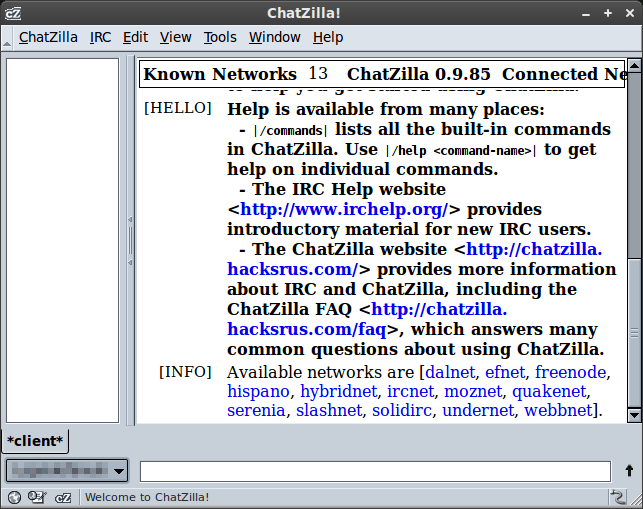This screenshot has width=643, height=509.
Task: Connect to the moznet network
Action: click(x=473, y=391)
